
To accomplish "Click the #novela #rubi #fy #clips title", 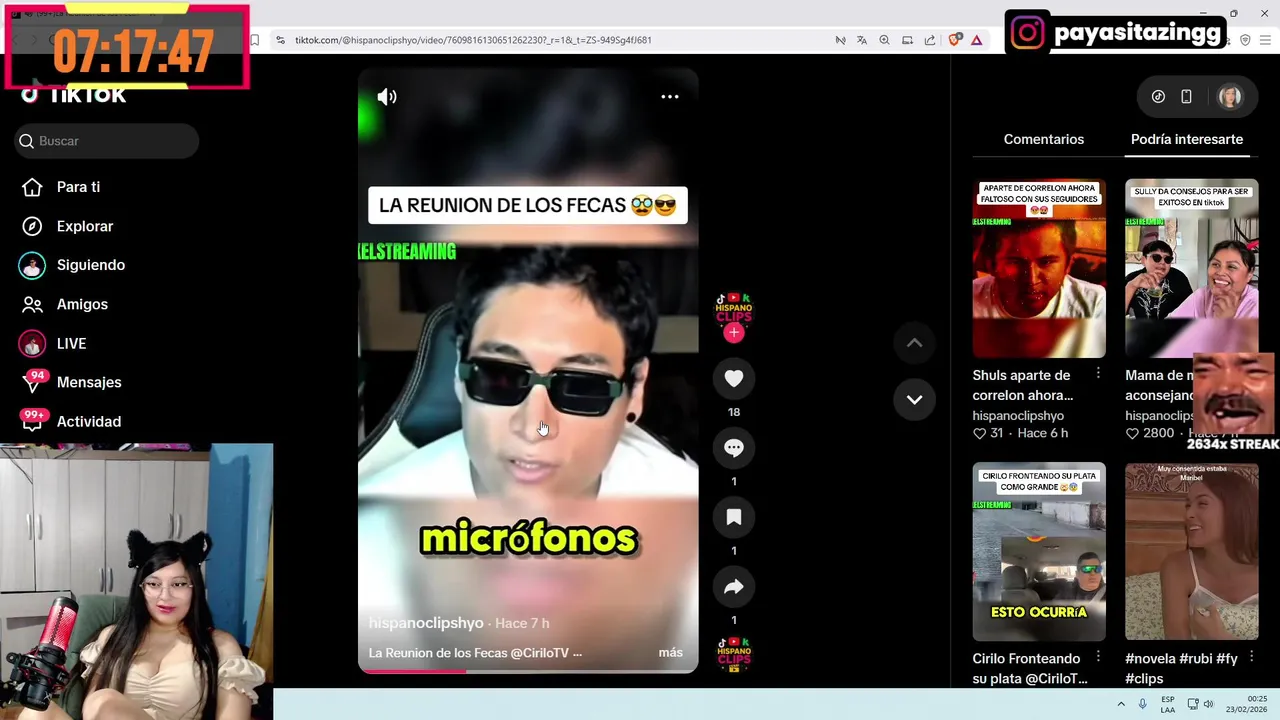I will [x=1181, y=668].
